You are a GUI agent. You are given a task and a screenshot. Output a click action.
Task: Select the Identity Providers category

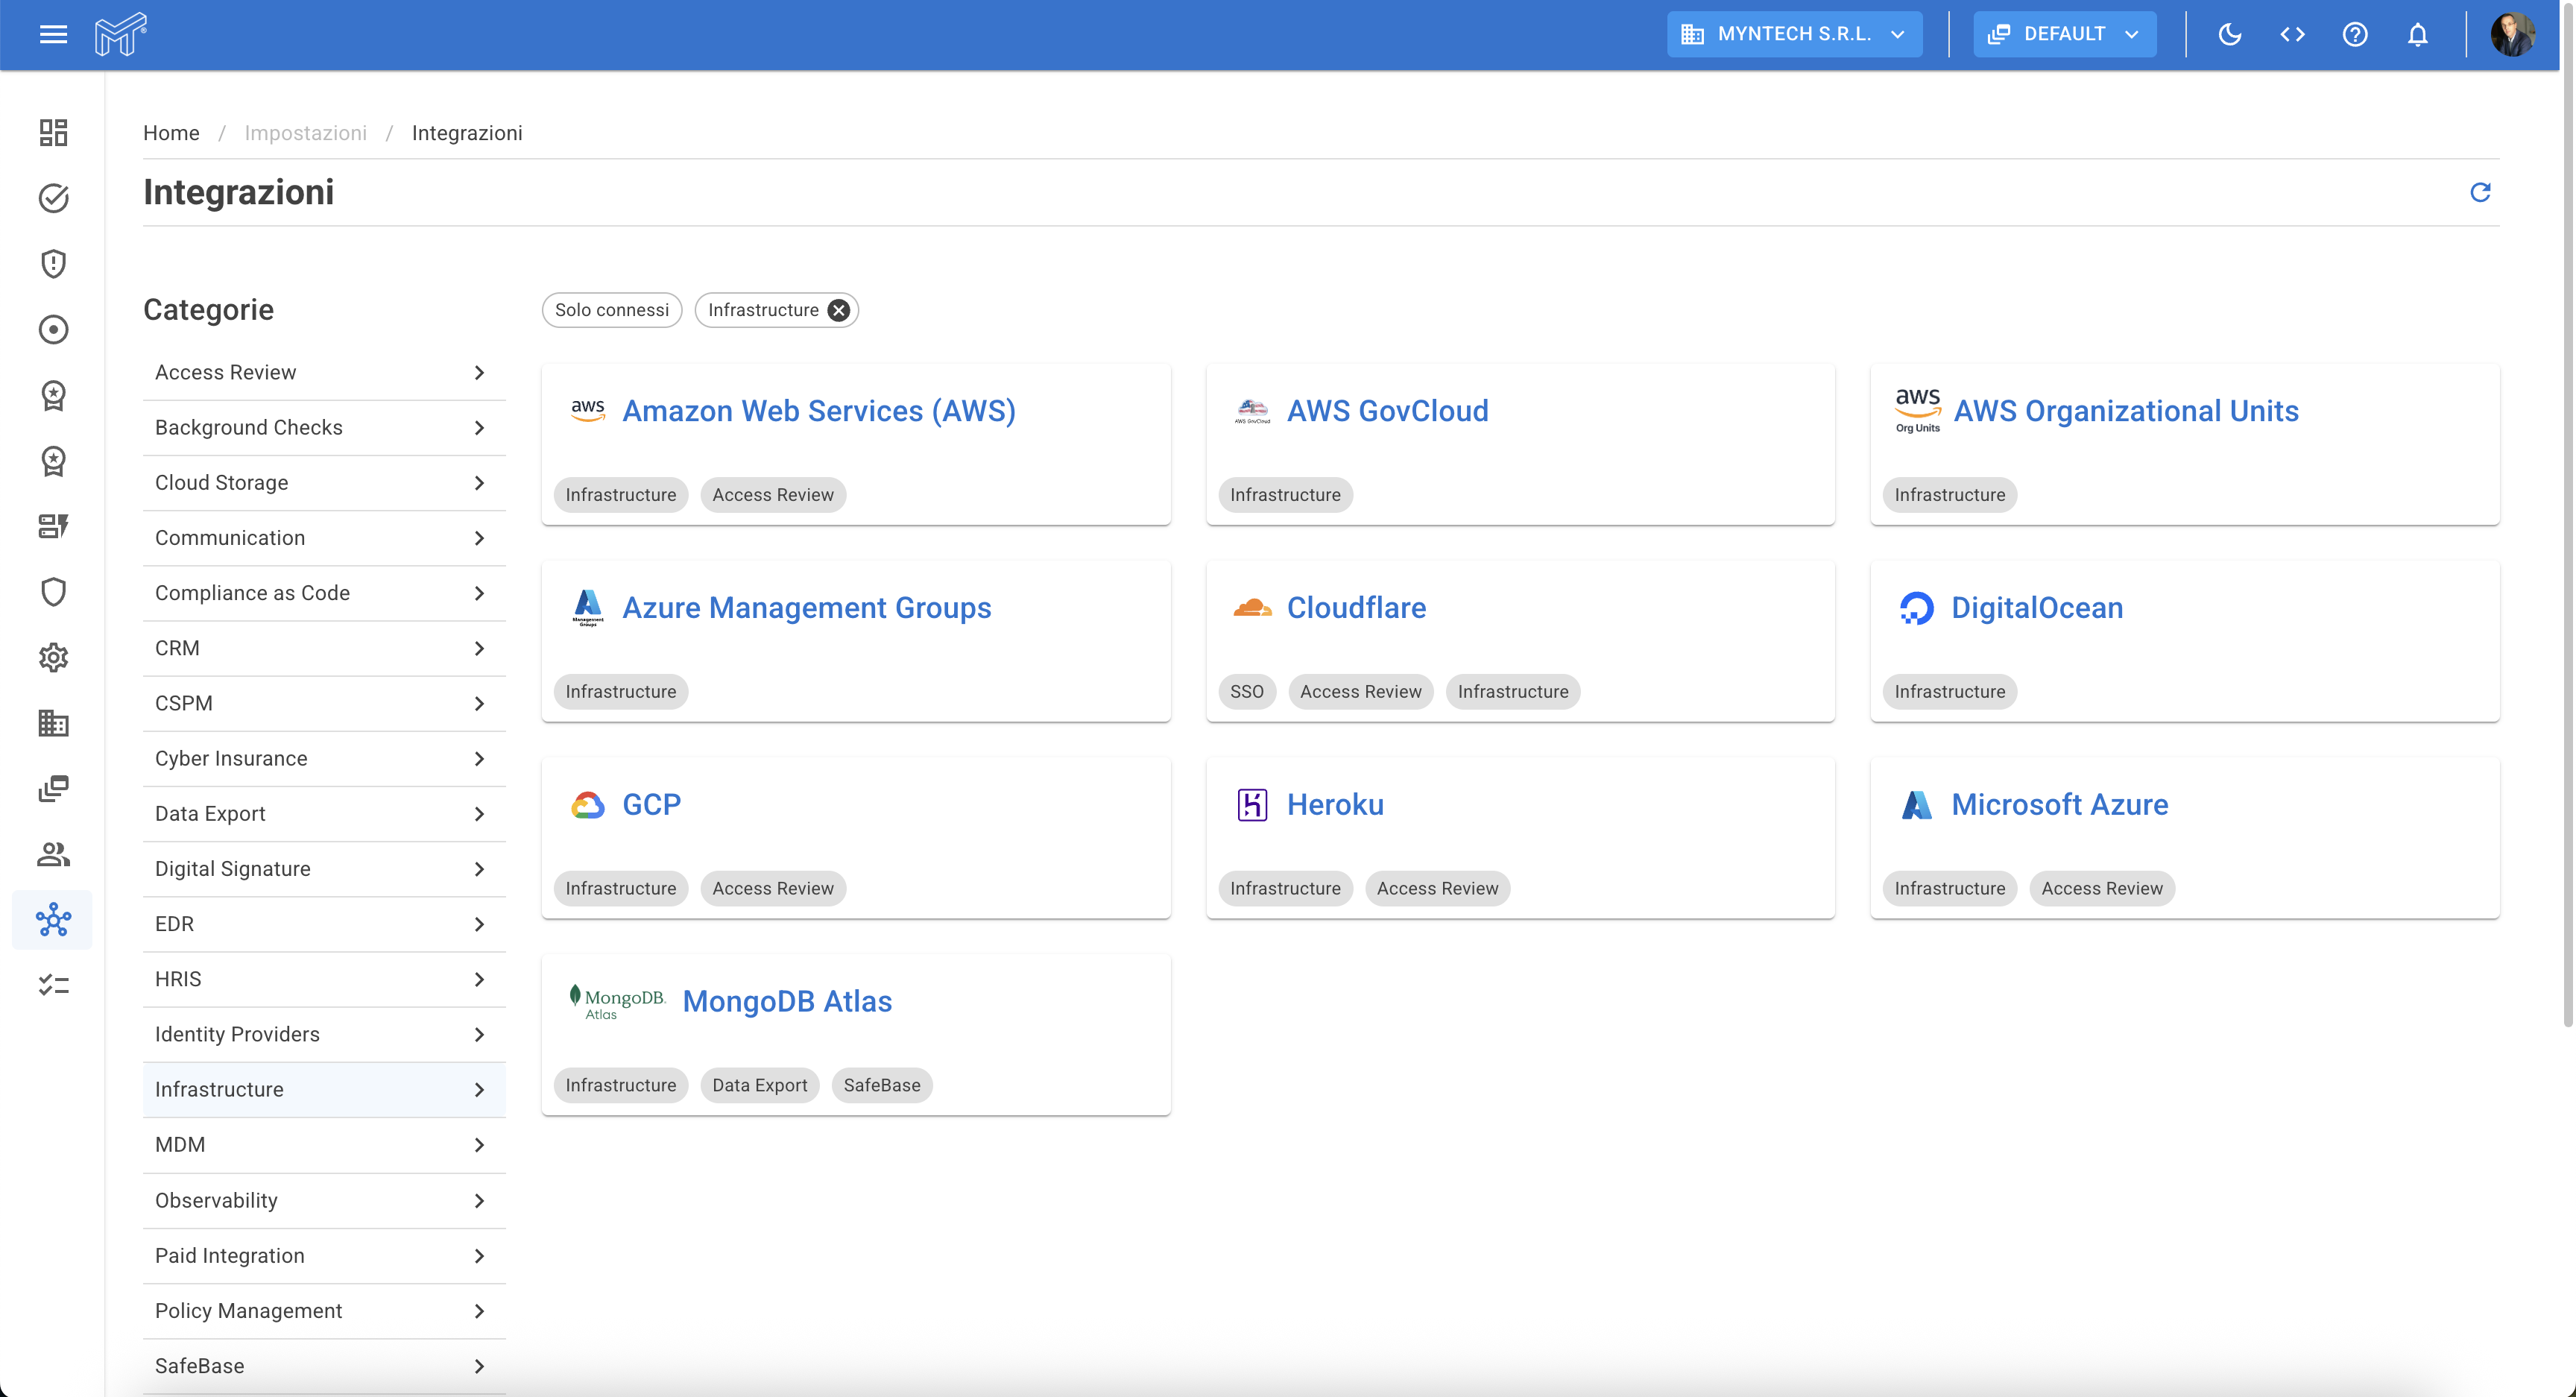[324, 1034]
